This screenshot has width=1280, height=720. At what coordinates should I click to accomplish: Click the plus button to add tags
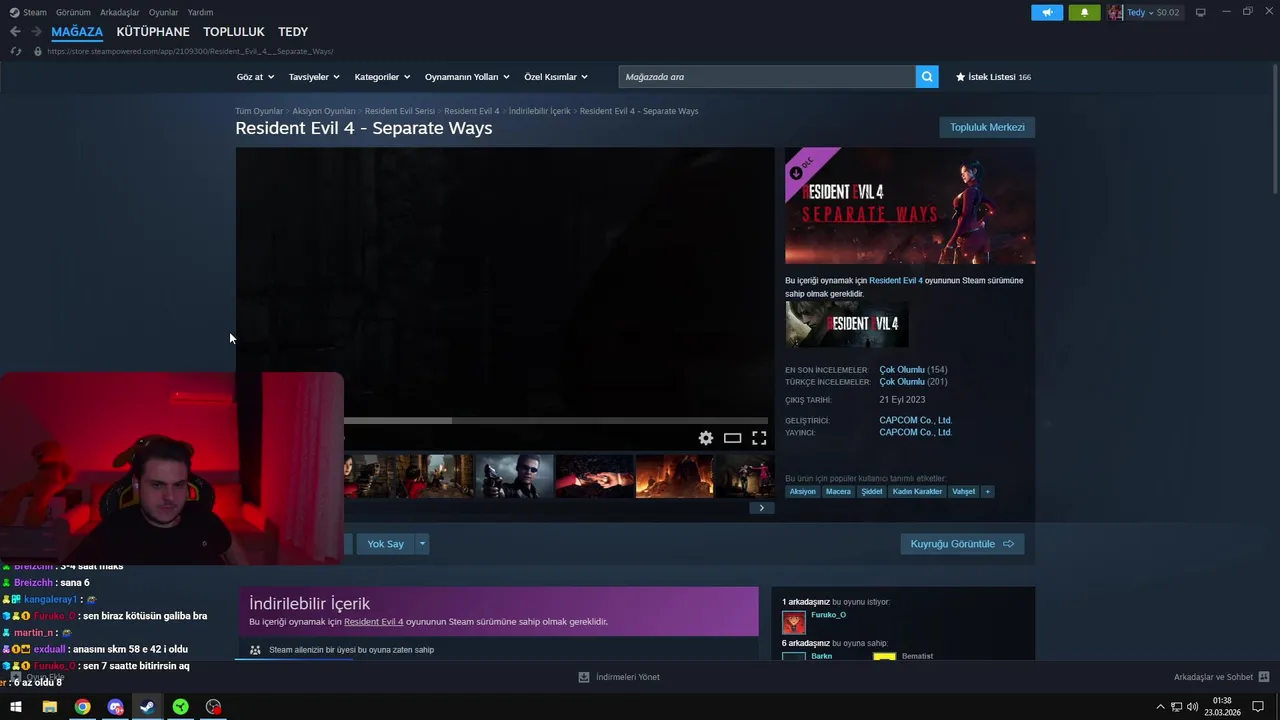click(987, 492)
